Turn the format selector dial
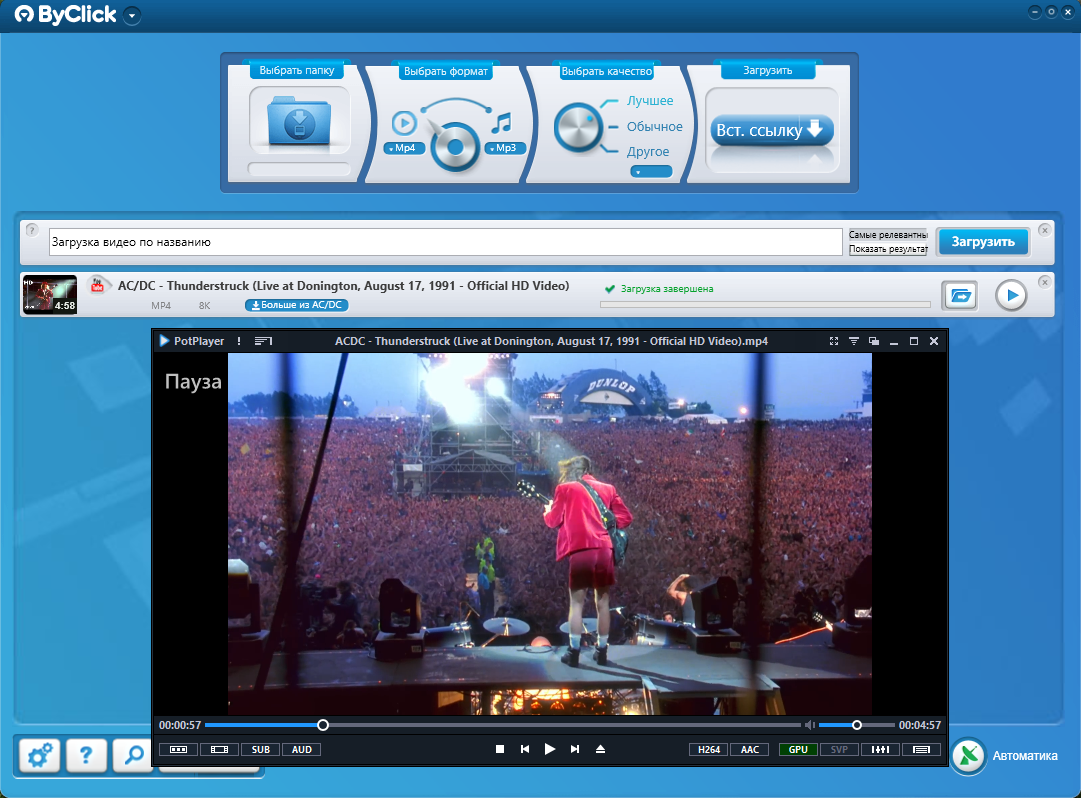Viewport: 1081px width, 798px height. [454, 147]
